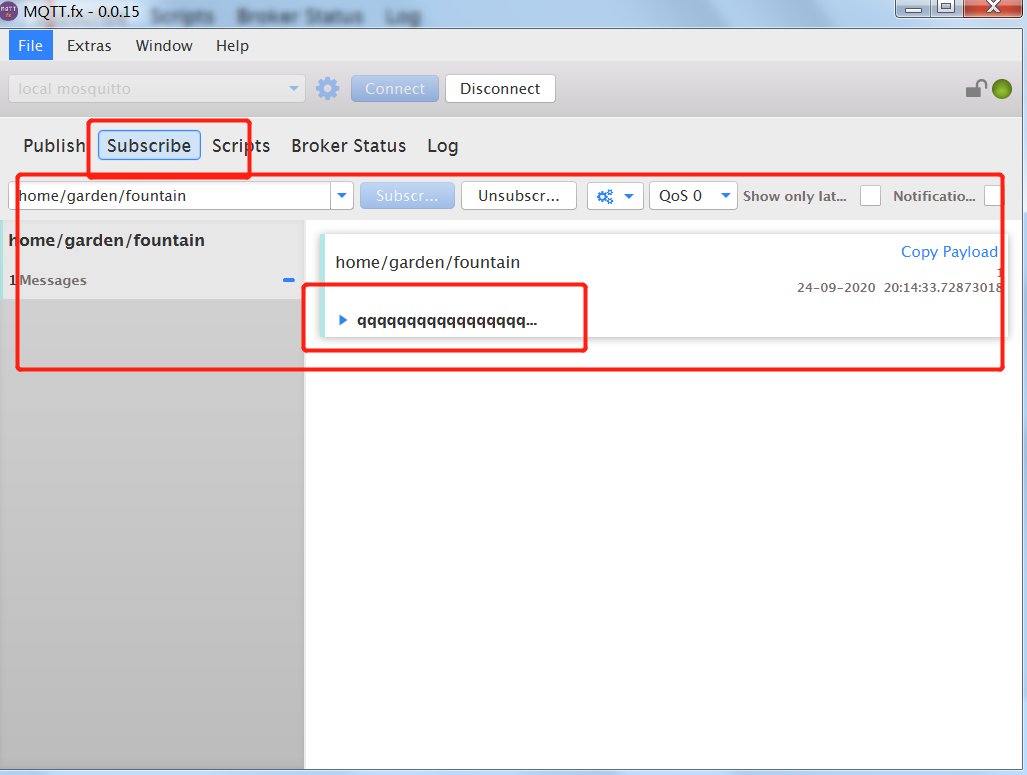Open the subscription settings gear on the Subscribe toolbar

(607, 195)
